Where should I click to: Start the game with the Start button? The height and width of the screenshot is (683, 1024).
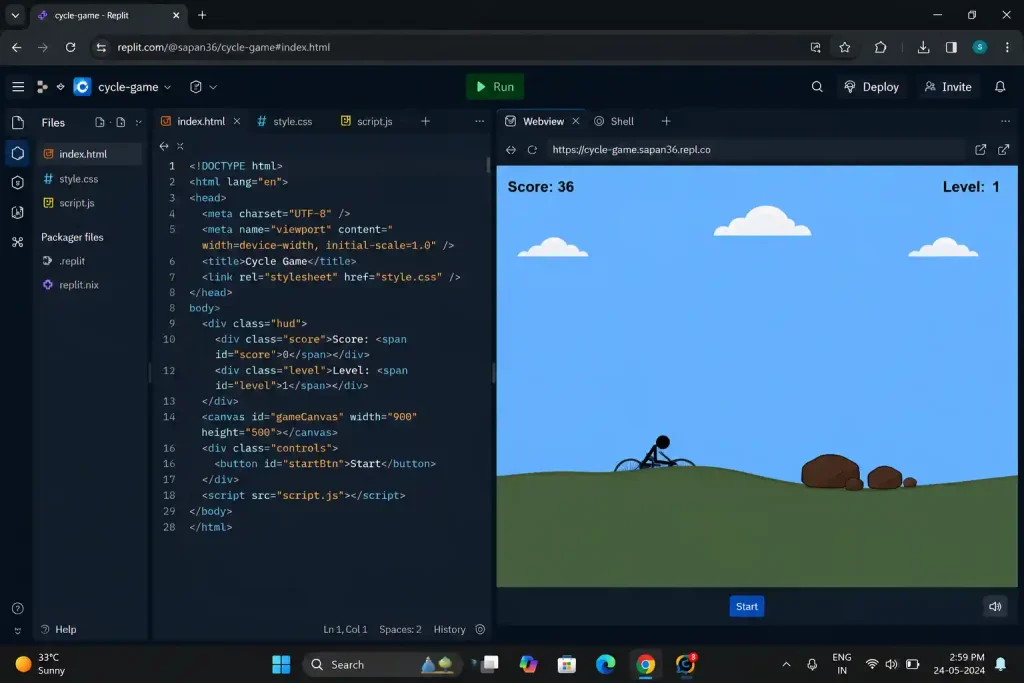tap(746, 607)
